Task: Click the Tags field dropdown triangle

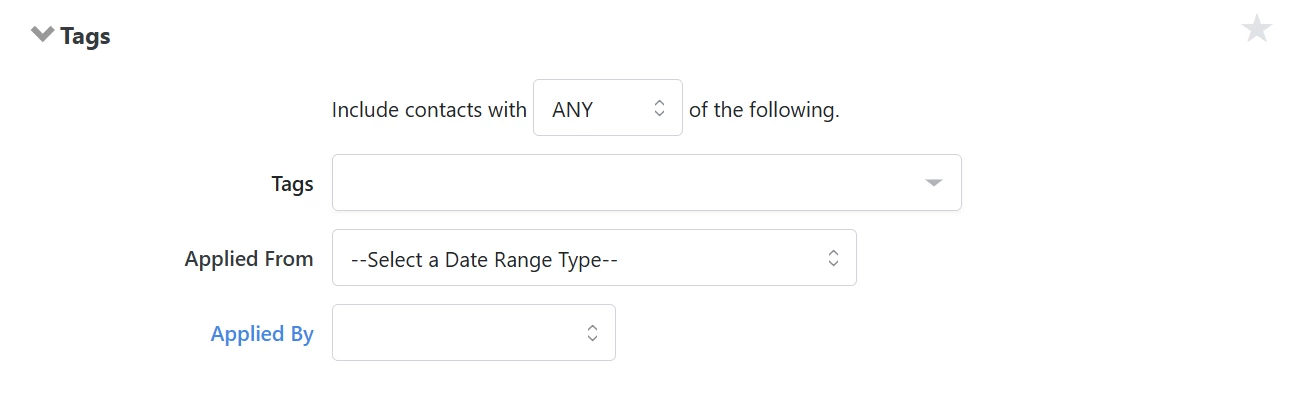Action: [933, 183]
